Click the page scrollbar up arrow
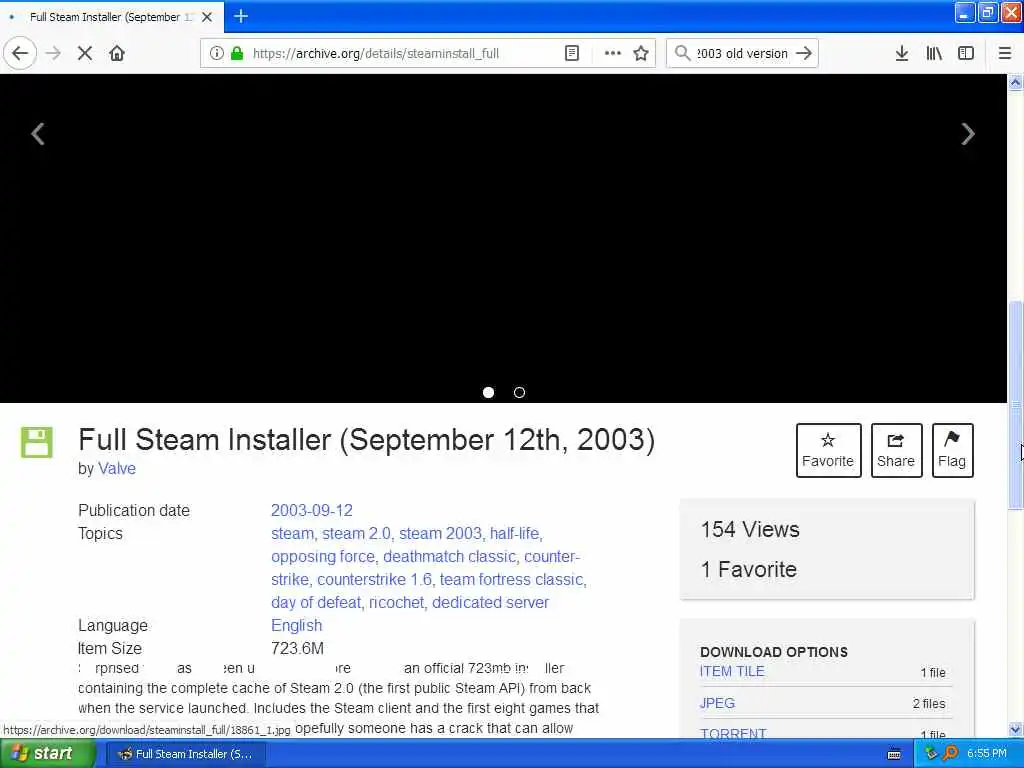The height and width of the screenshot is (768, 1024). [1015, 82]
